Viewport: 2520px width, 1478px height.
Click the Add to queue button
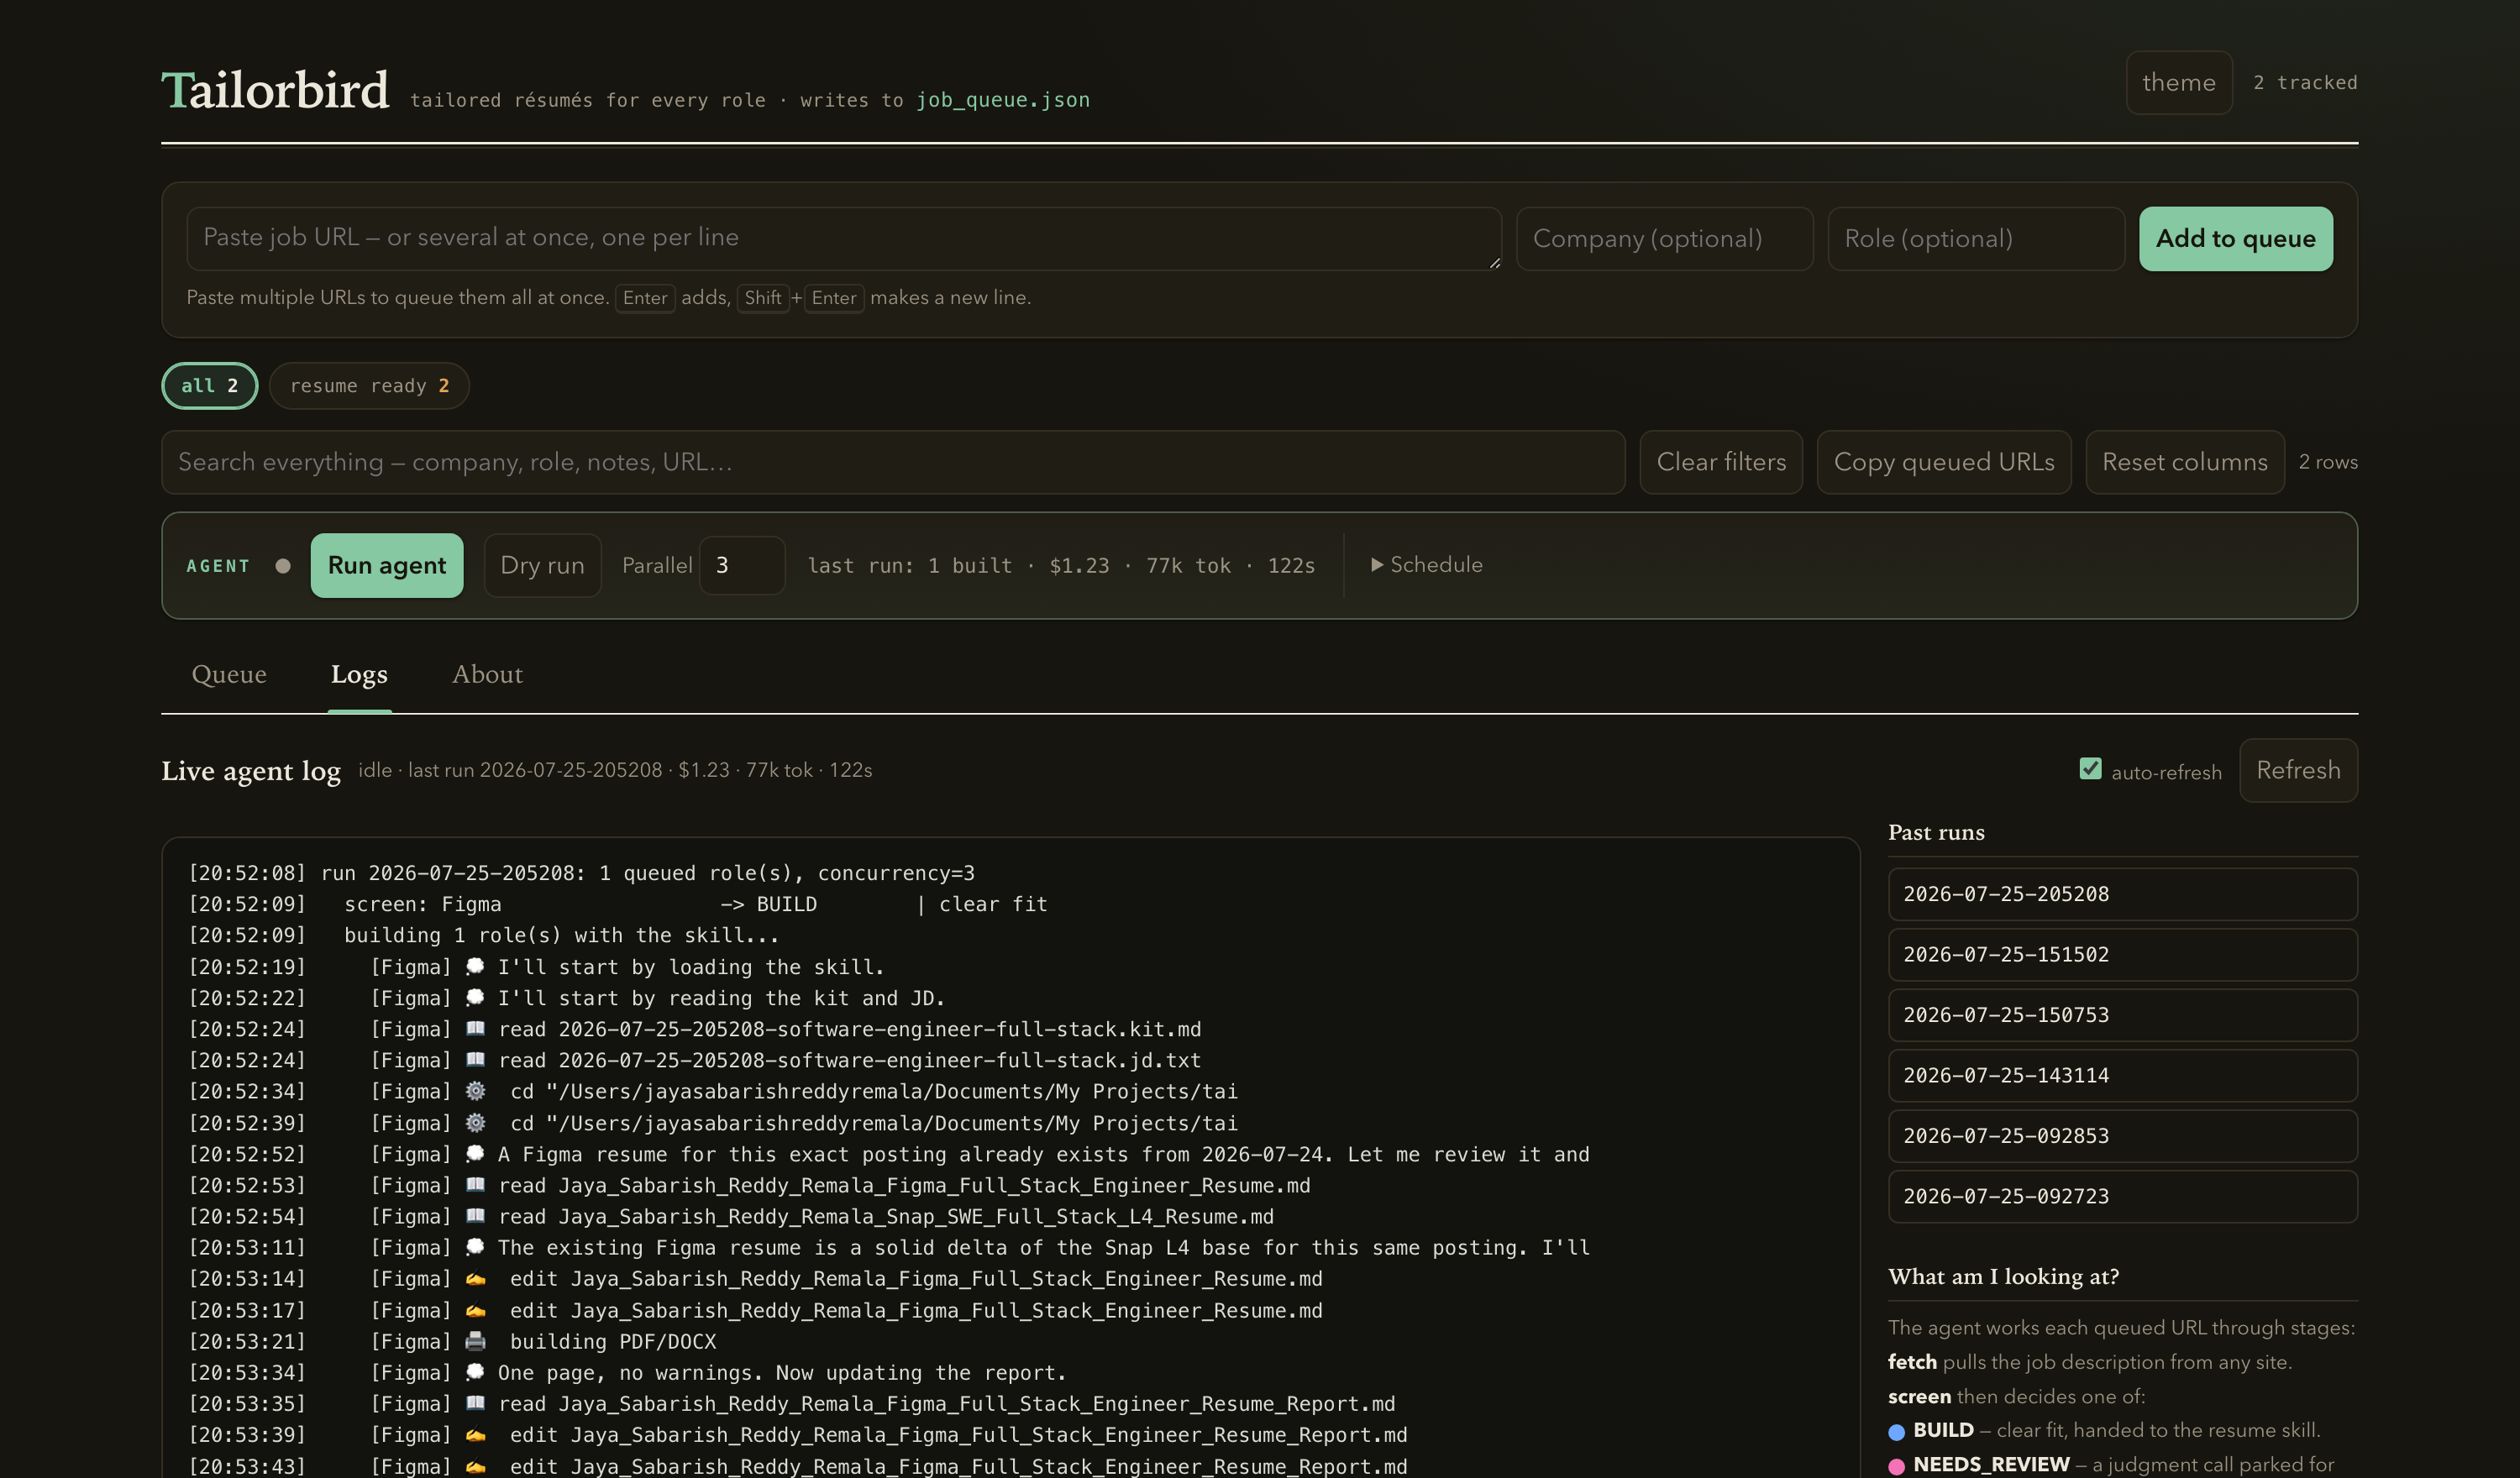tap(2235, 238)
